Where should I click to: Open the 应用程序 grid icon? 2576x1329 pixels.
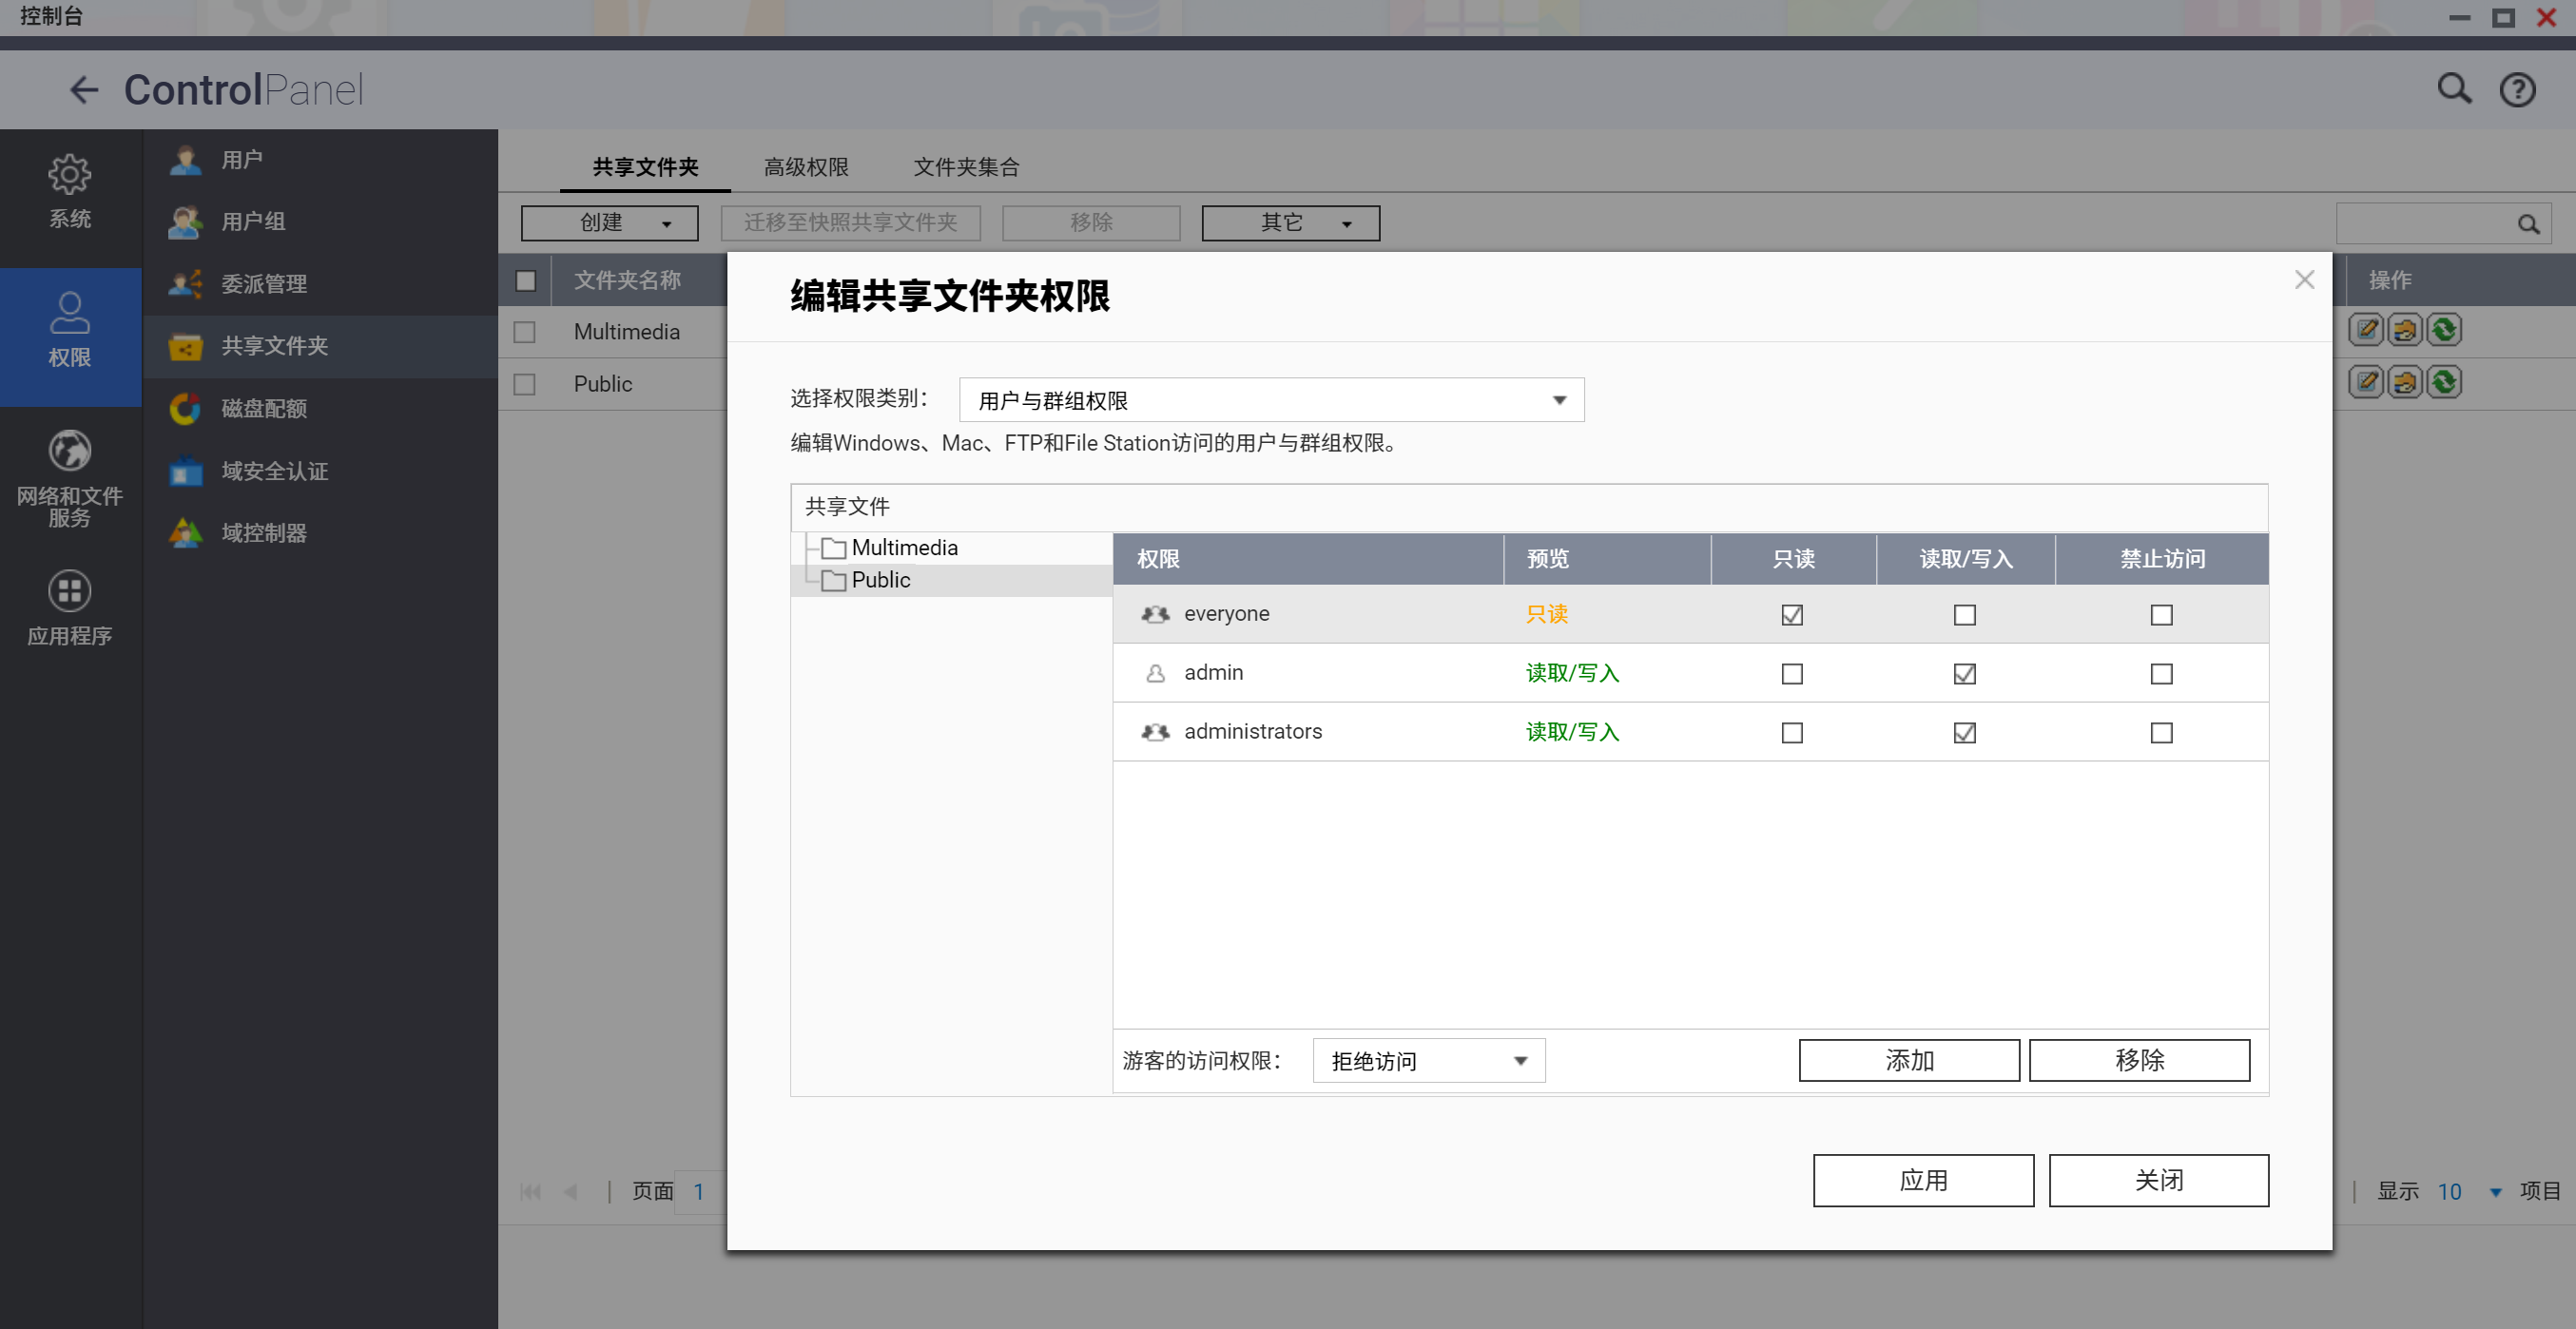point(69,592)
